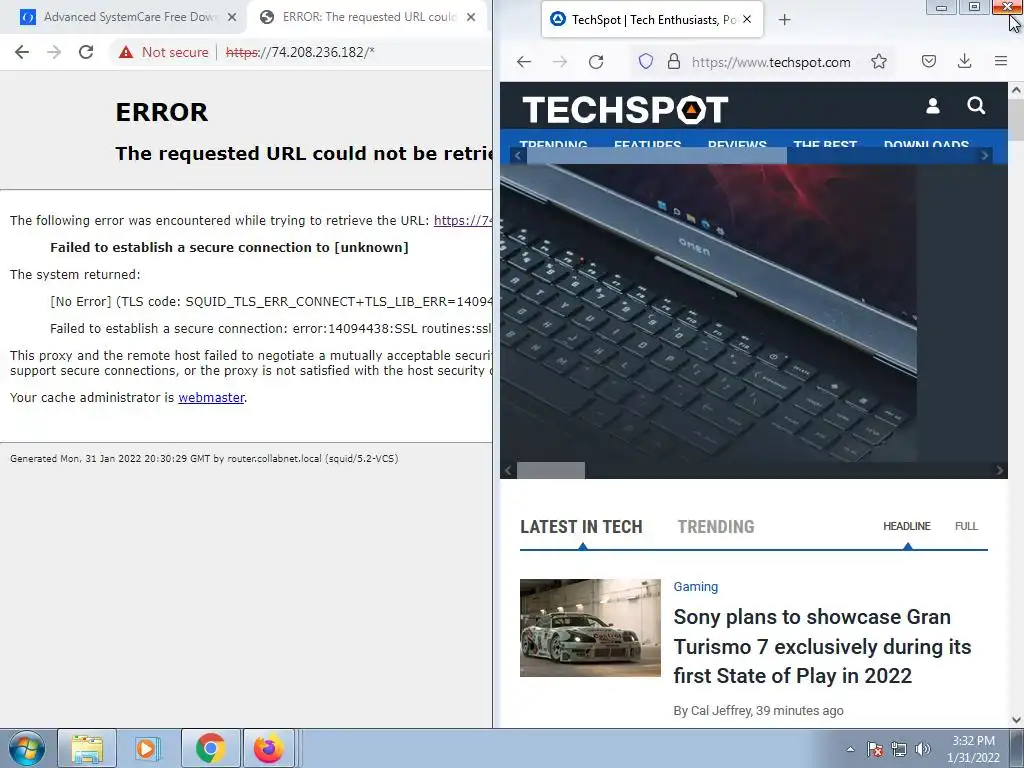Open the https://74 URL link in error message

[463, 221]
